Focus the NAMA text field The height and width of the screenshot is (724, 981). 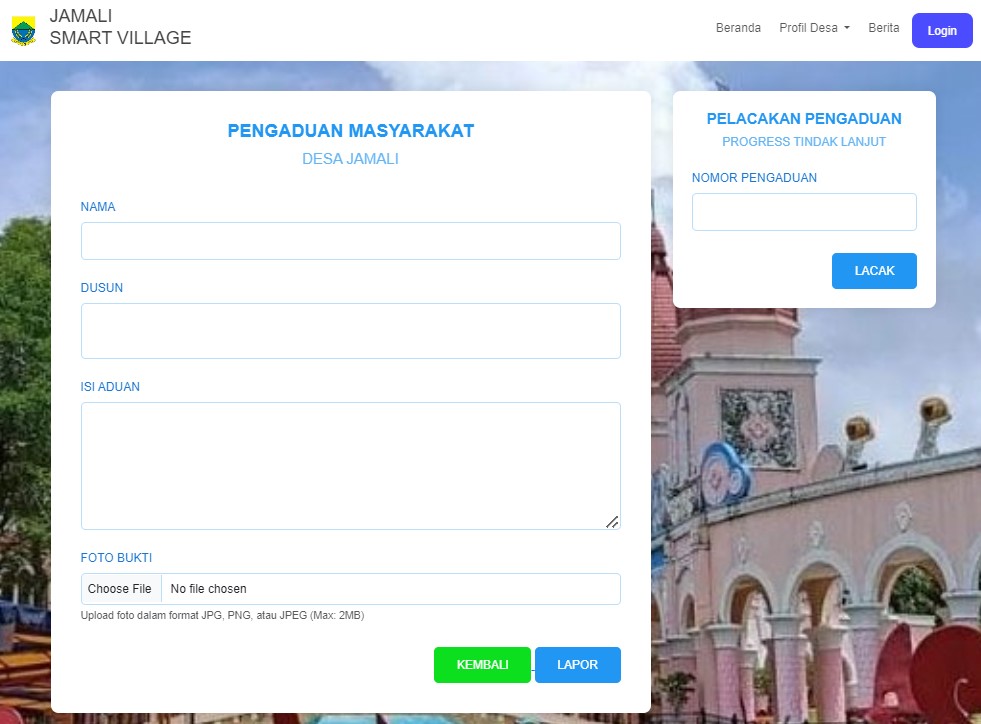[x=350, y=241]
